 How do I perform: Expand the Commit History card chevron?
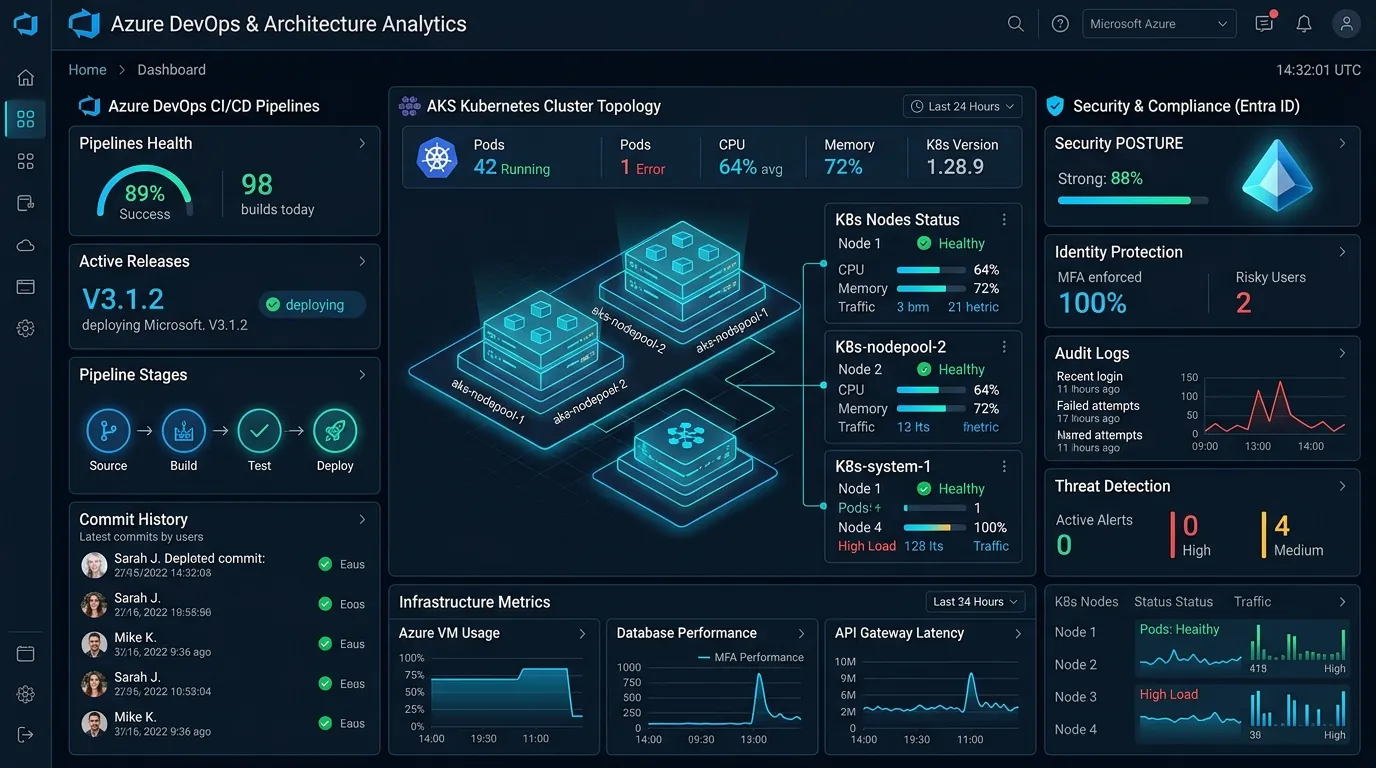[362, 519]
